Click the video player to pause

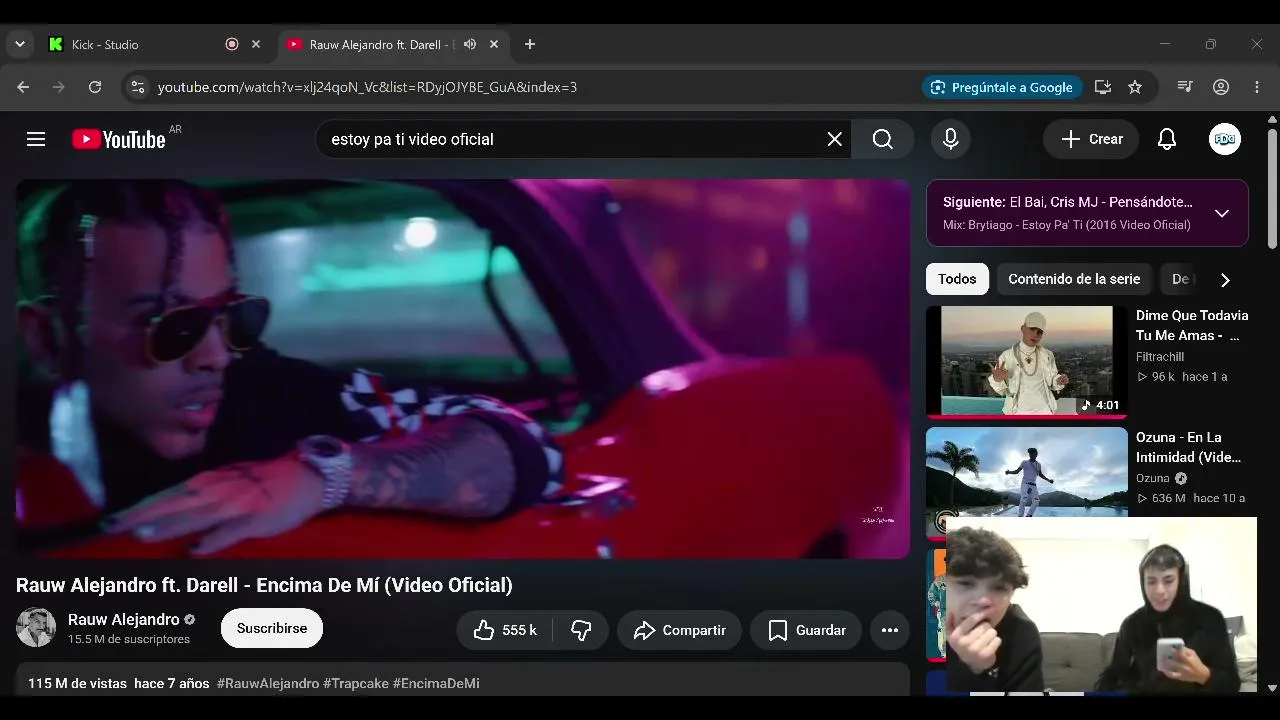tap(463, 369)
